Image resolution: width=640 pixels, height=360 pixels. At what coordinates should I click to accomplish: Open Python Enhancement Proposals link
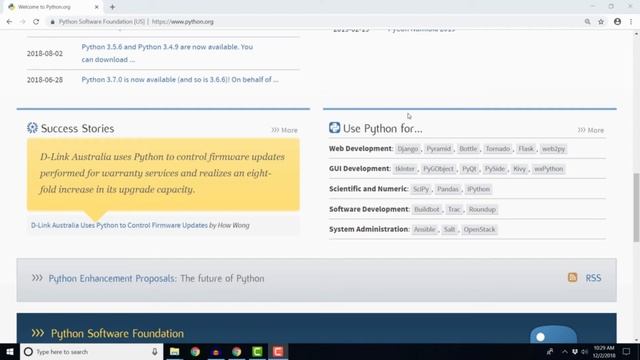point(112,278)
